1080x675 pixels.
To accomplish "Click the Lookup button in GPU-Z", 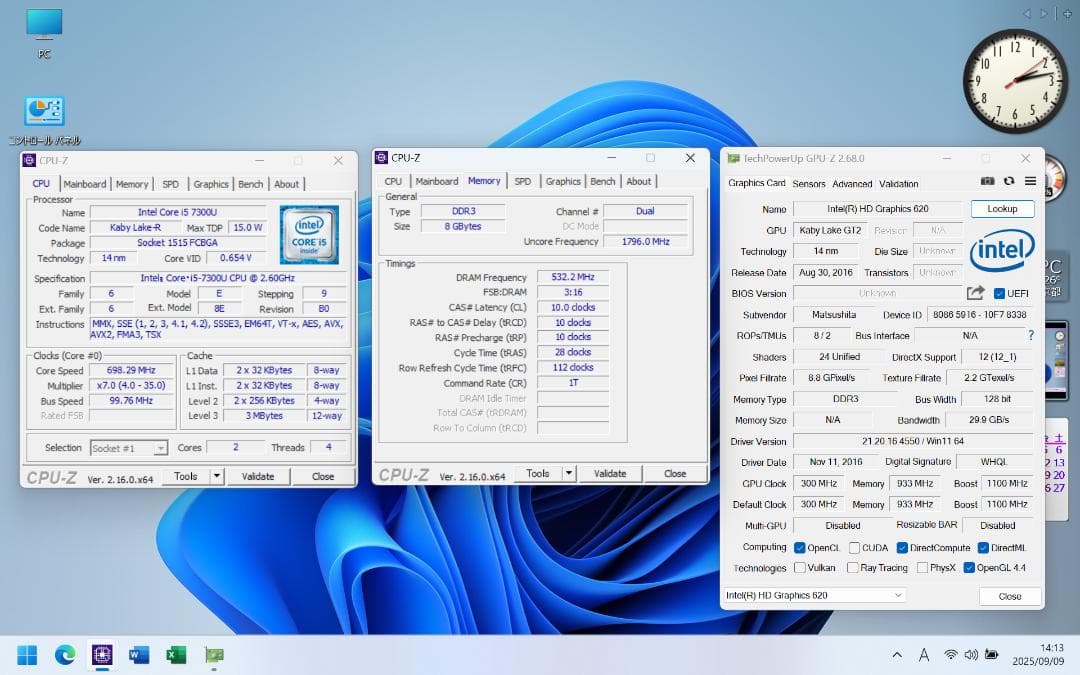I will click(x=1002, y=209).
